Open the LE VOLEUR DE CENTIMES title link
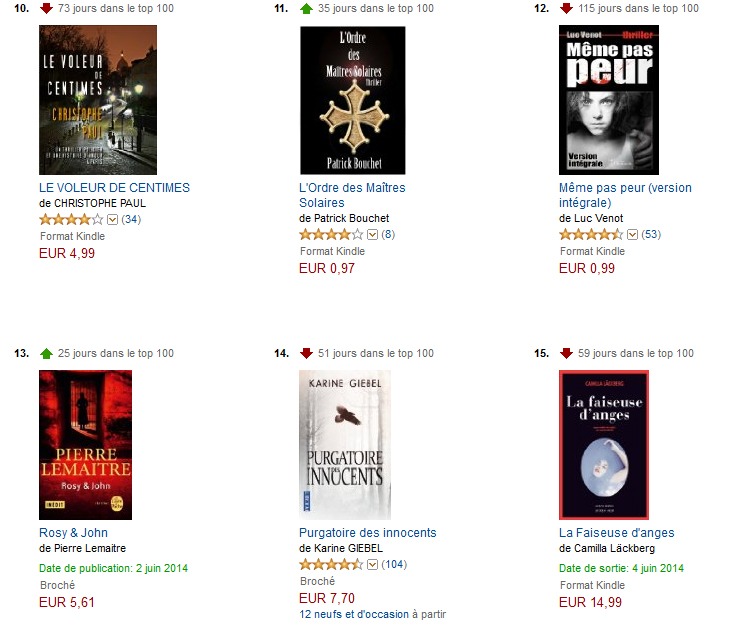This screenshot has width=736, height=625. point(115,188)
